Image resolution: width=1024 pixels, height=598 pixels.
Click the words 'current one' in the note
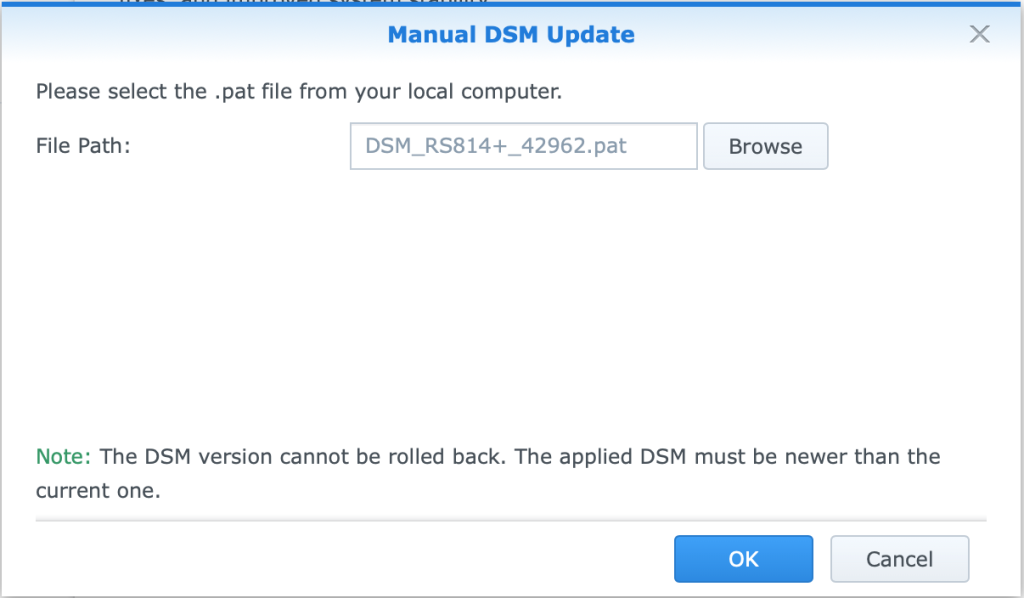tap(98, 491)
